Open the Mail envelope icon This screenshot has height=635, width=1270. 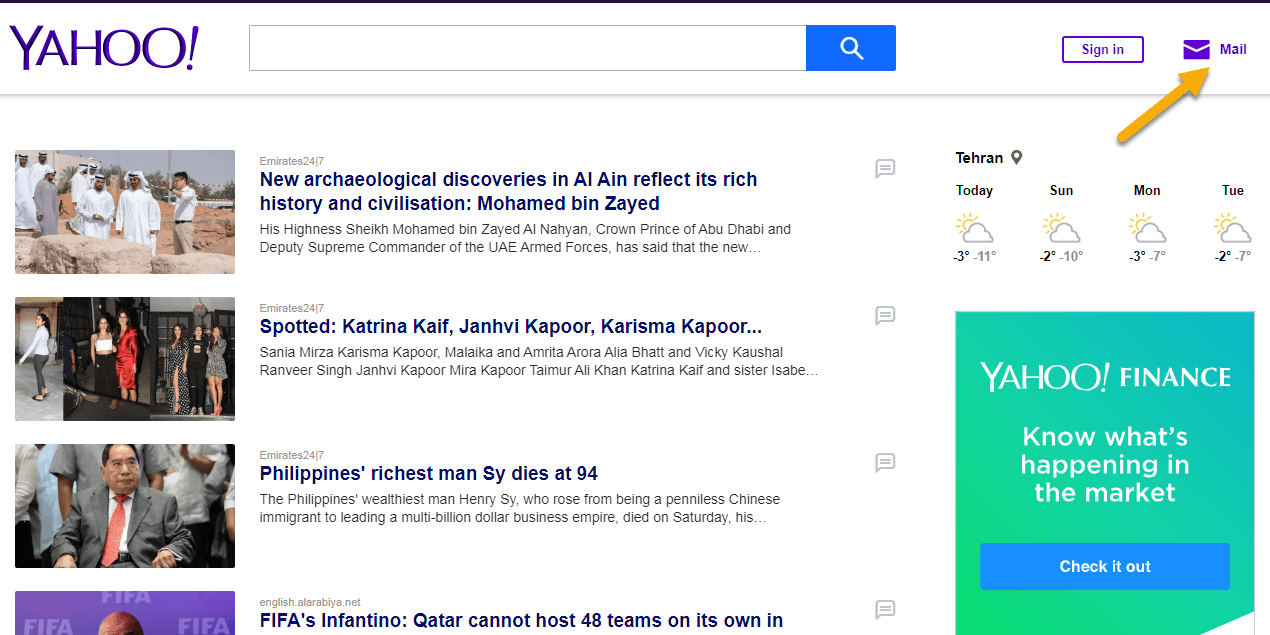click(1196, 49)
